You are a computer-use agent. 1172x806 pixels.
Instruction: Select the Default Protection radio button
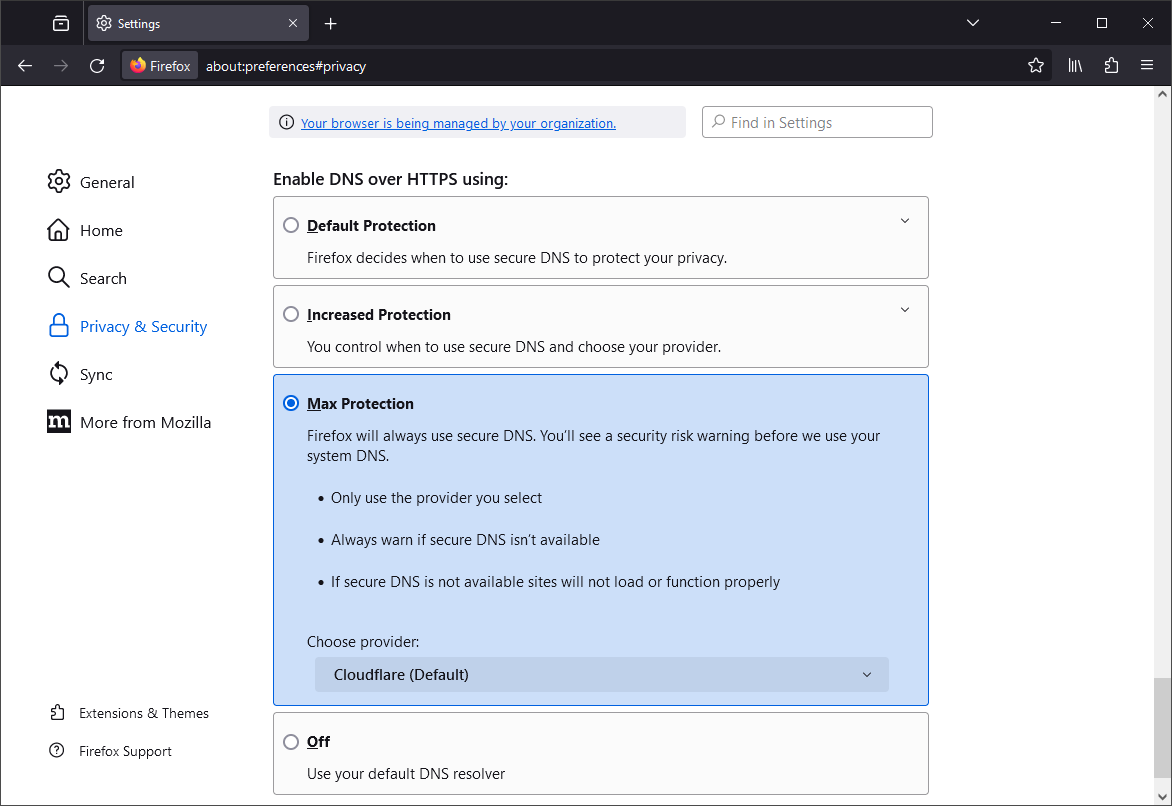coord(291,225)
